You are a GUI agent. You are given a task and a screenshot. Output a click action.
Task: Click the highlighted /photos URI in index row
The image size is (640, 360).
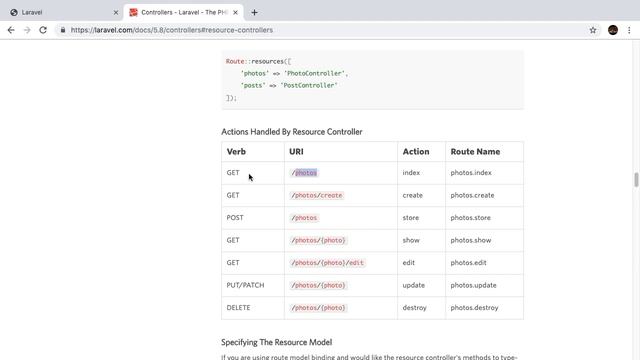pos(304,173)
